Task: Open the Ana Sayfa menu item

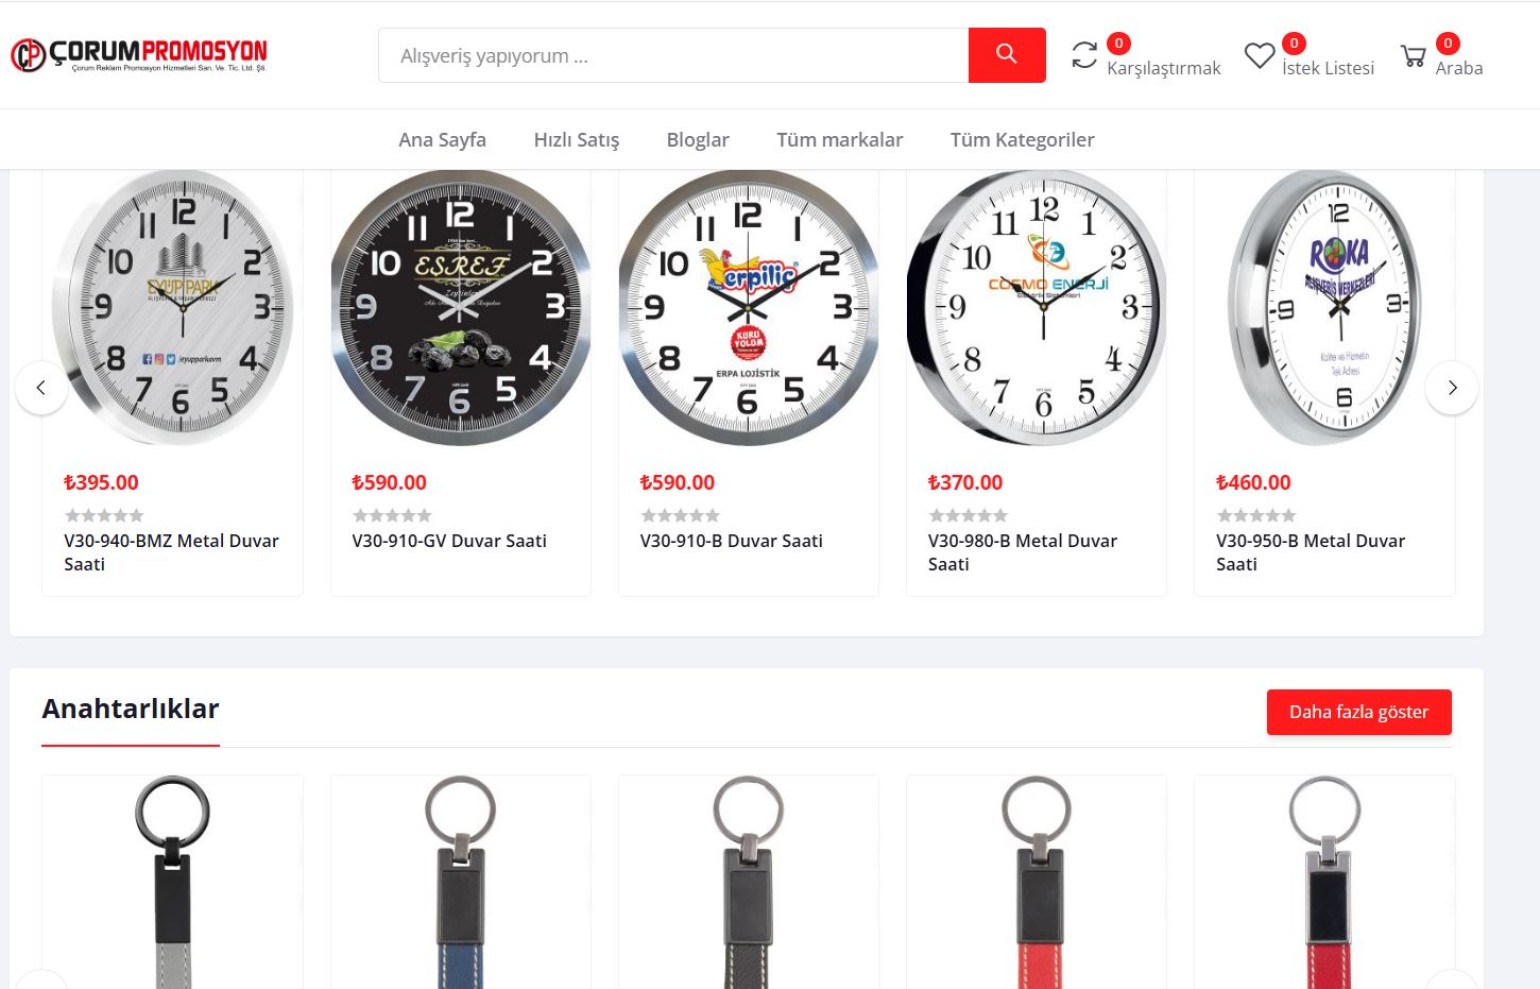Action: [x=442, y=140]
